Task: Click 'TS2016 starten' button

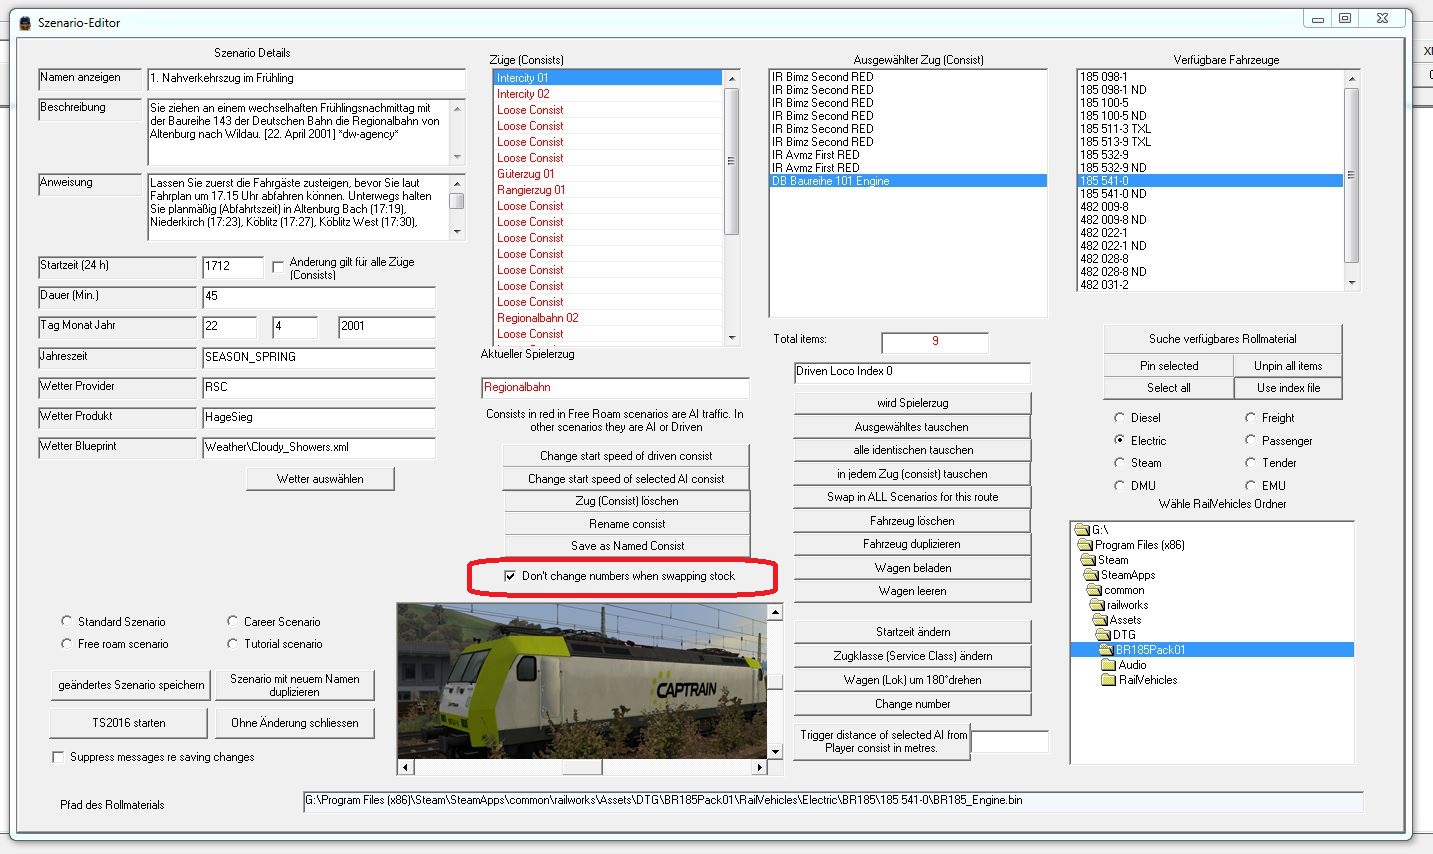Action: tap(129, 723)
